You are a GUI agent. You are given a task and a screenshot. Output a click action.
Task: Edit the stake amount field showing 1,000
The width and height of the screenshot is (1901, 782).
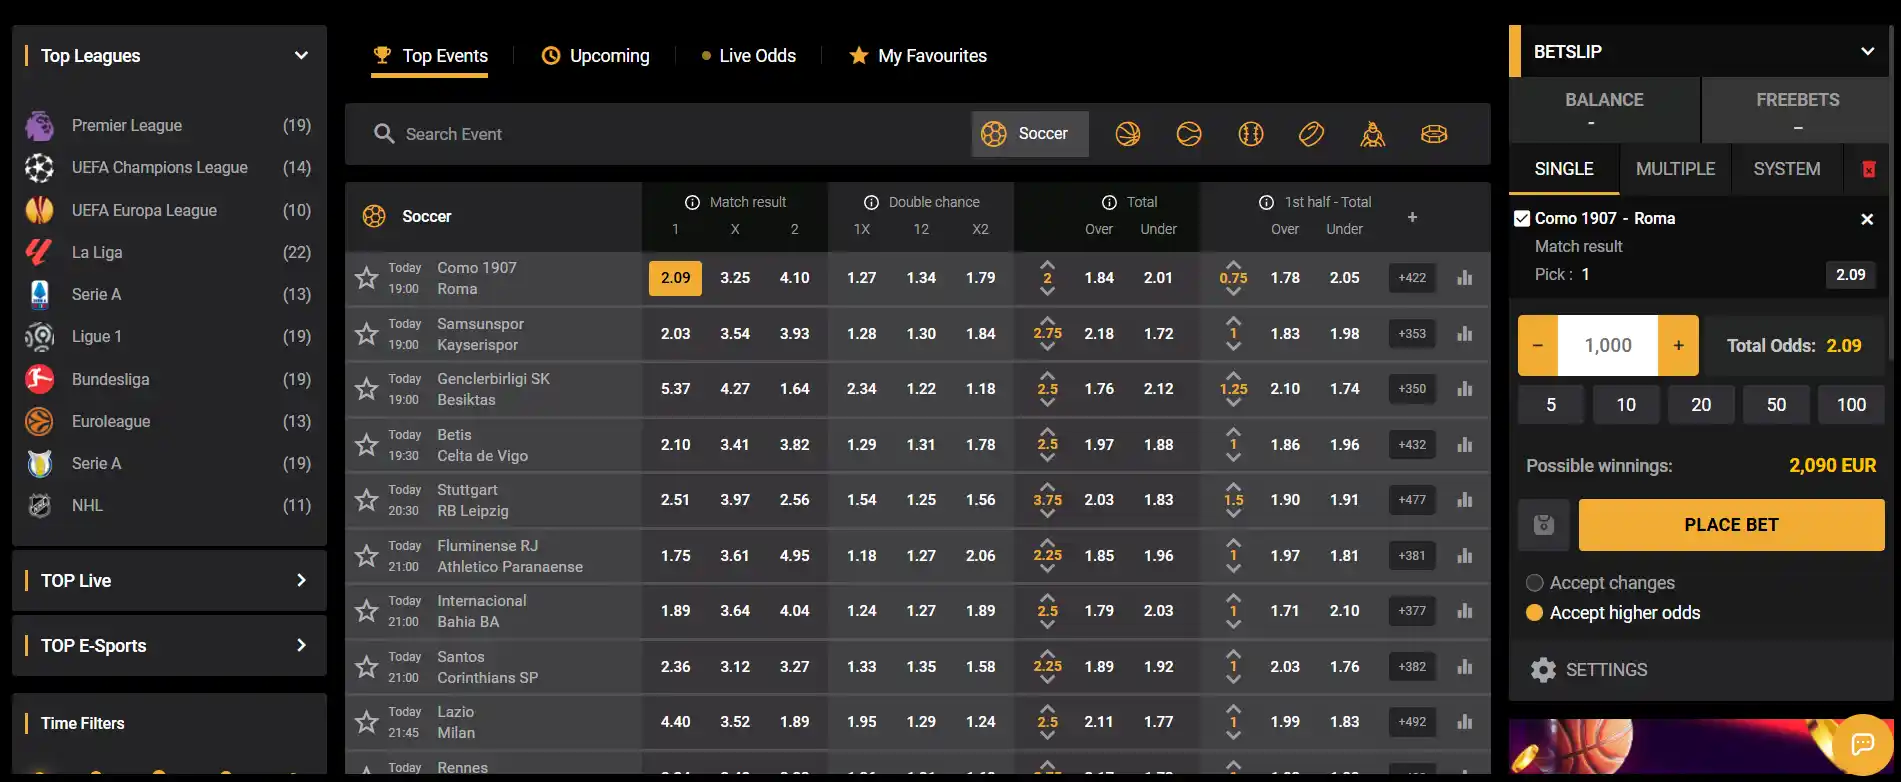point(1608,346)
